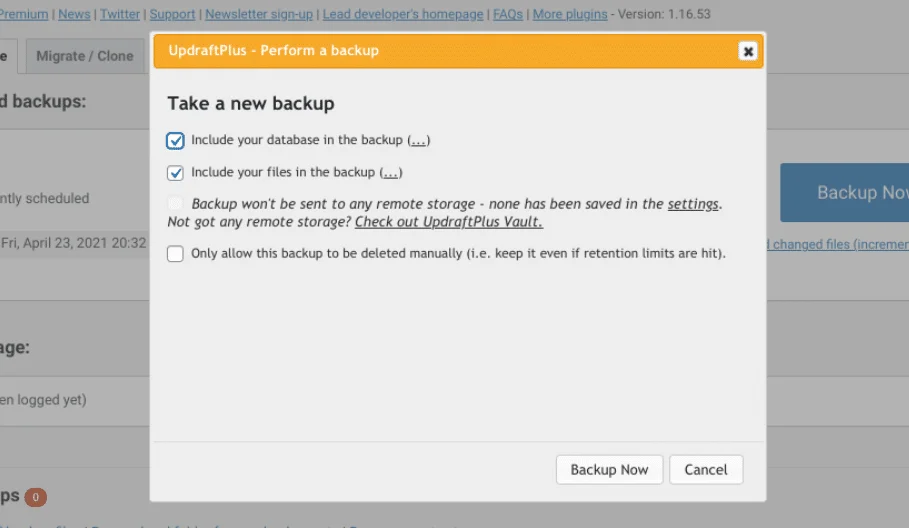Enable only allow manual deletion checkbox
Viewport: 909px width, 528px height.
pyautogui.click(x=176, y=254)
